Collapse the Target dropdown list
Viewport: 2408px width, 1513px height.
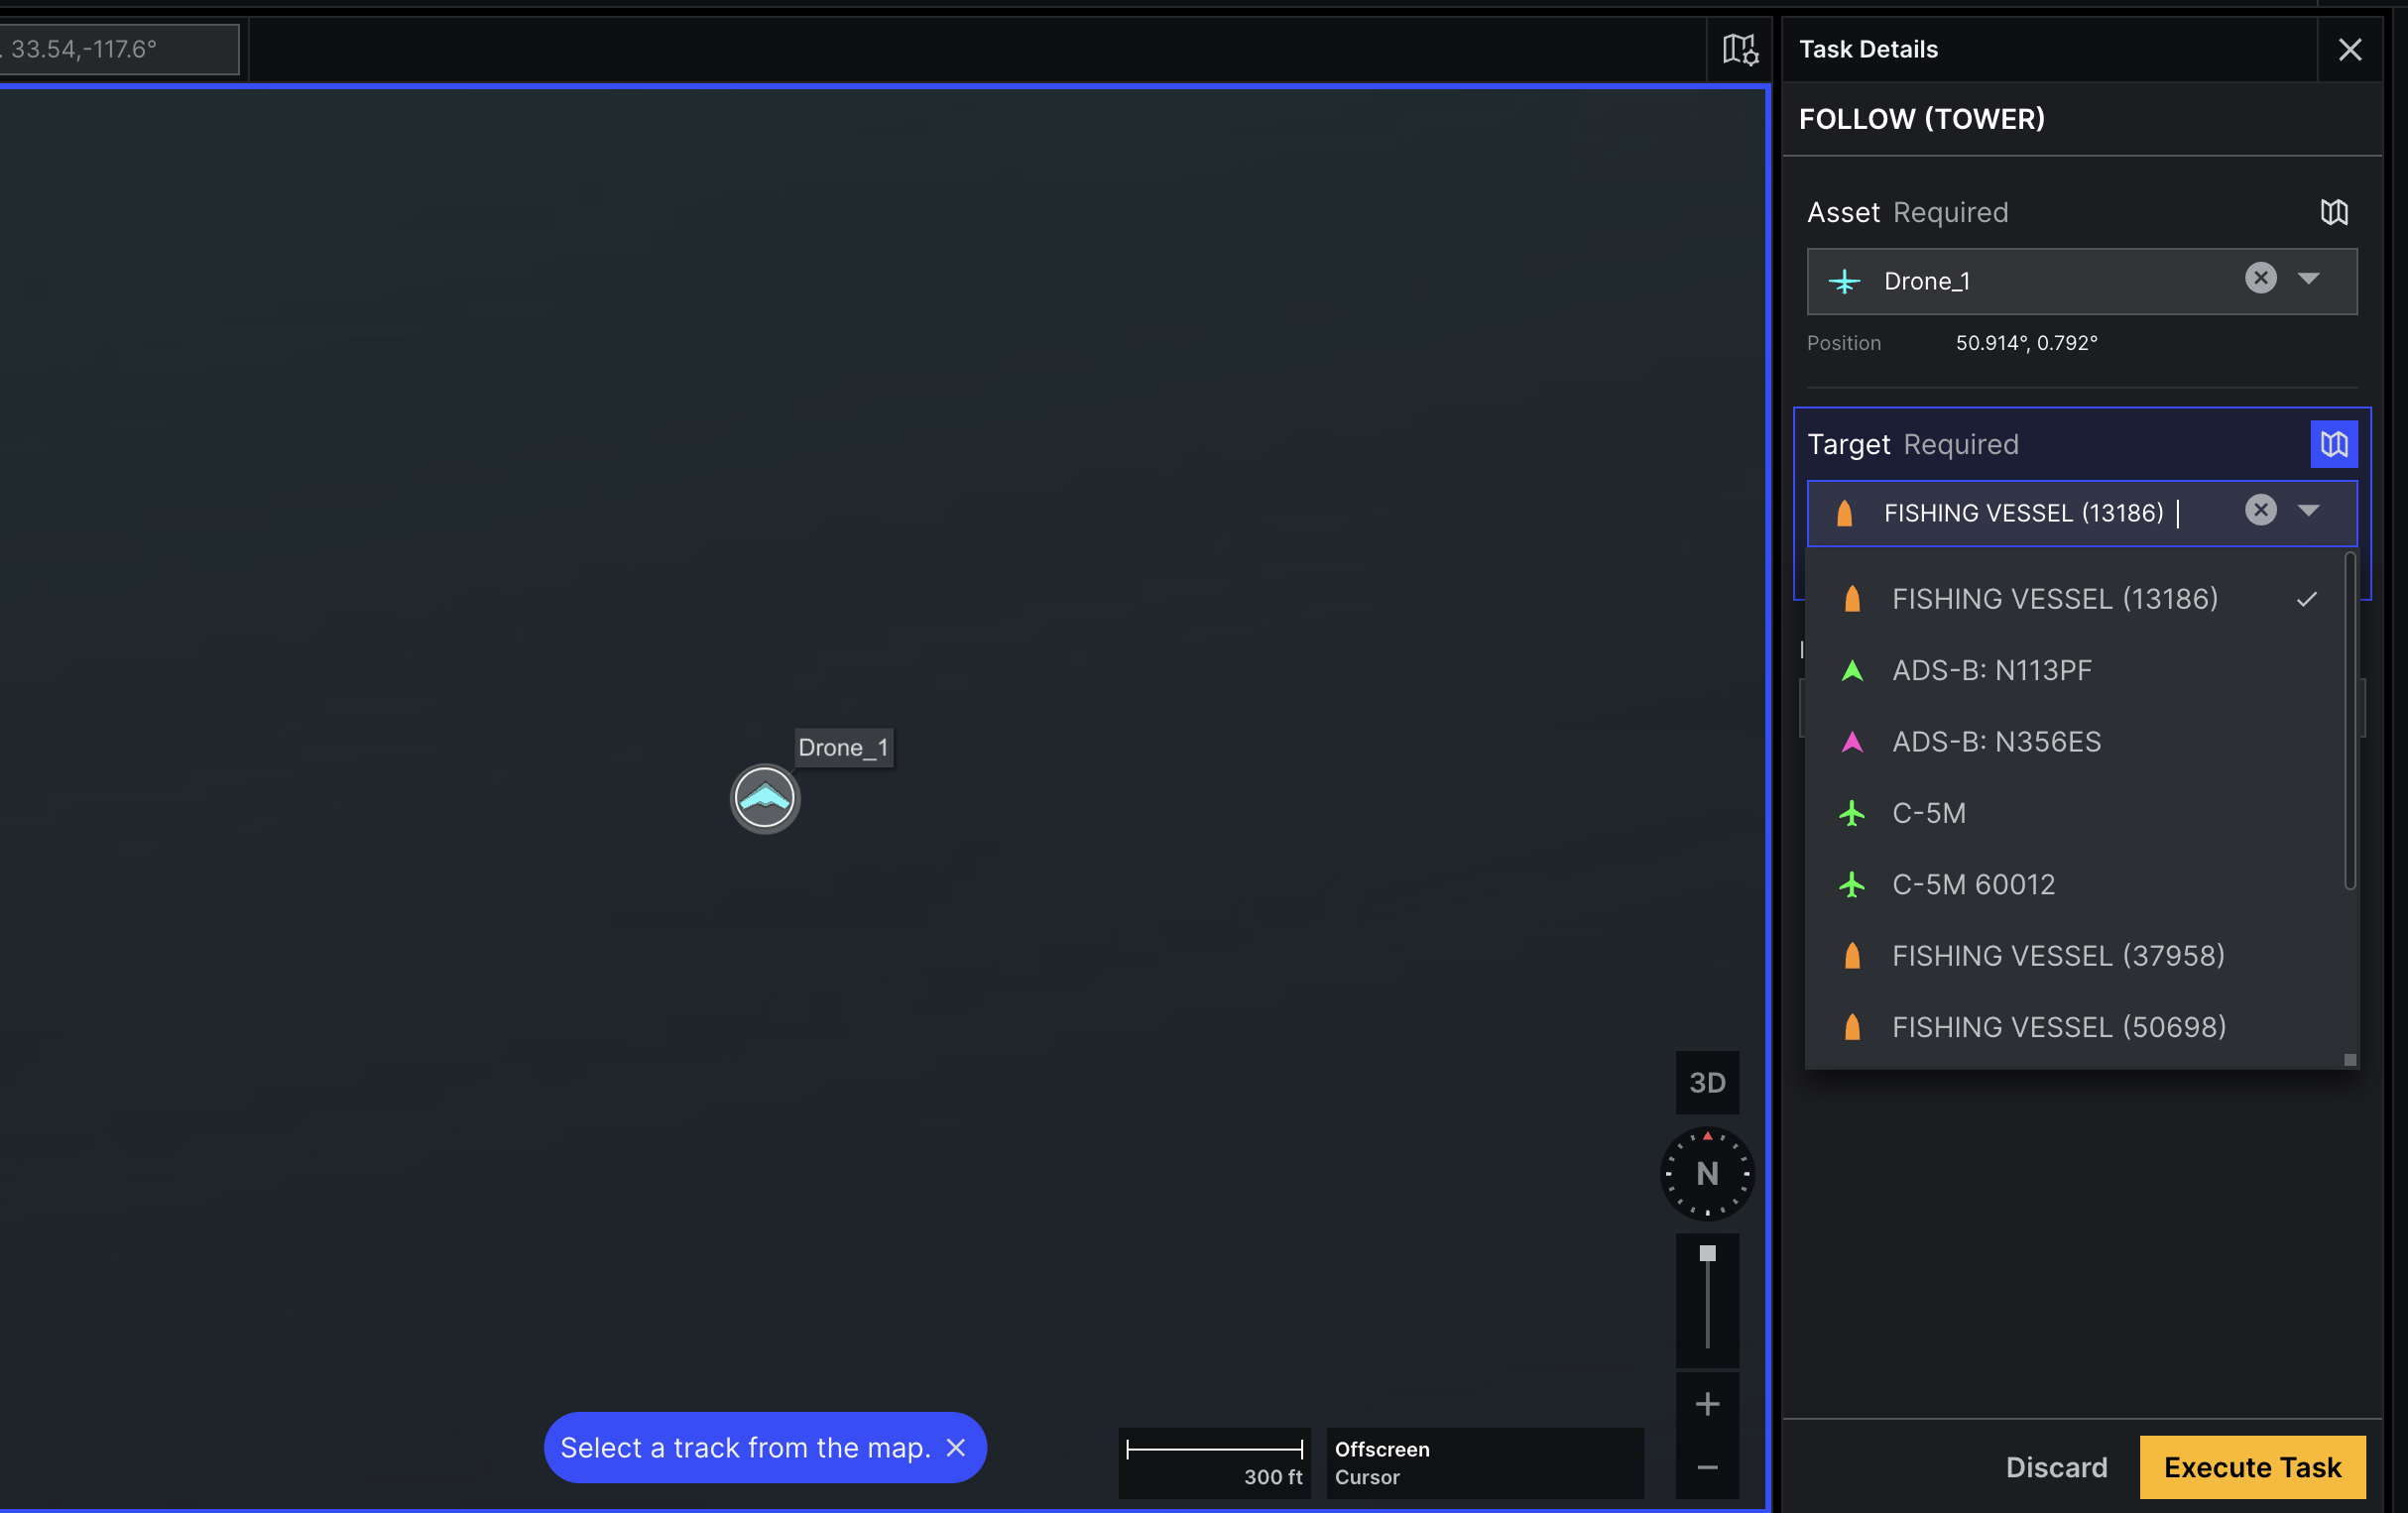pos(2310,511)
